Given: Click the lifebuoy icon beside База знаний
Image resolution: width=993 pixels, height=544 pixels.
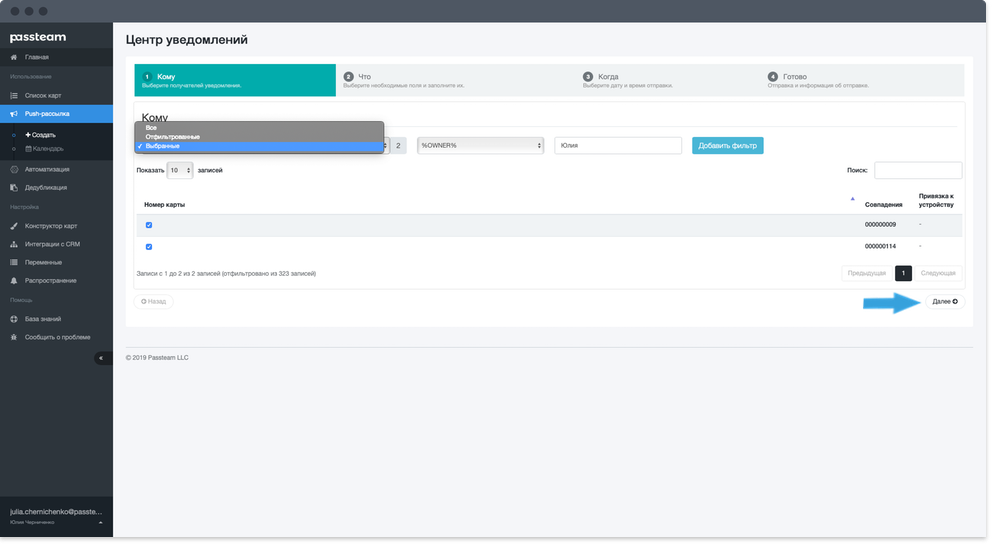Looking at the screenshot, I should [x=14, y=319].
